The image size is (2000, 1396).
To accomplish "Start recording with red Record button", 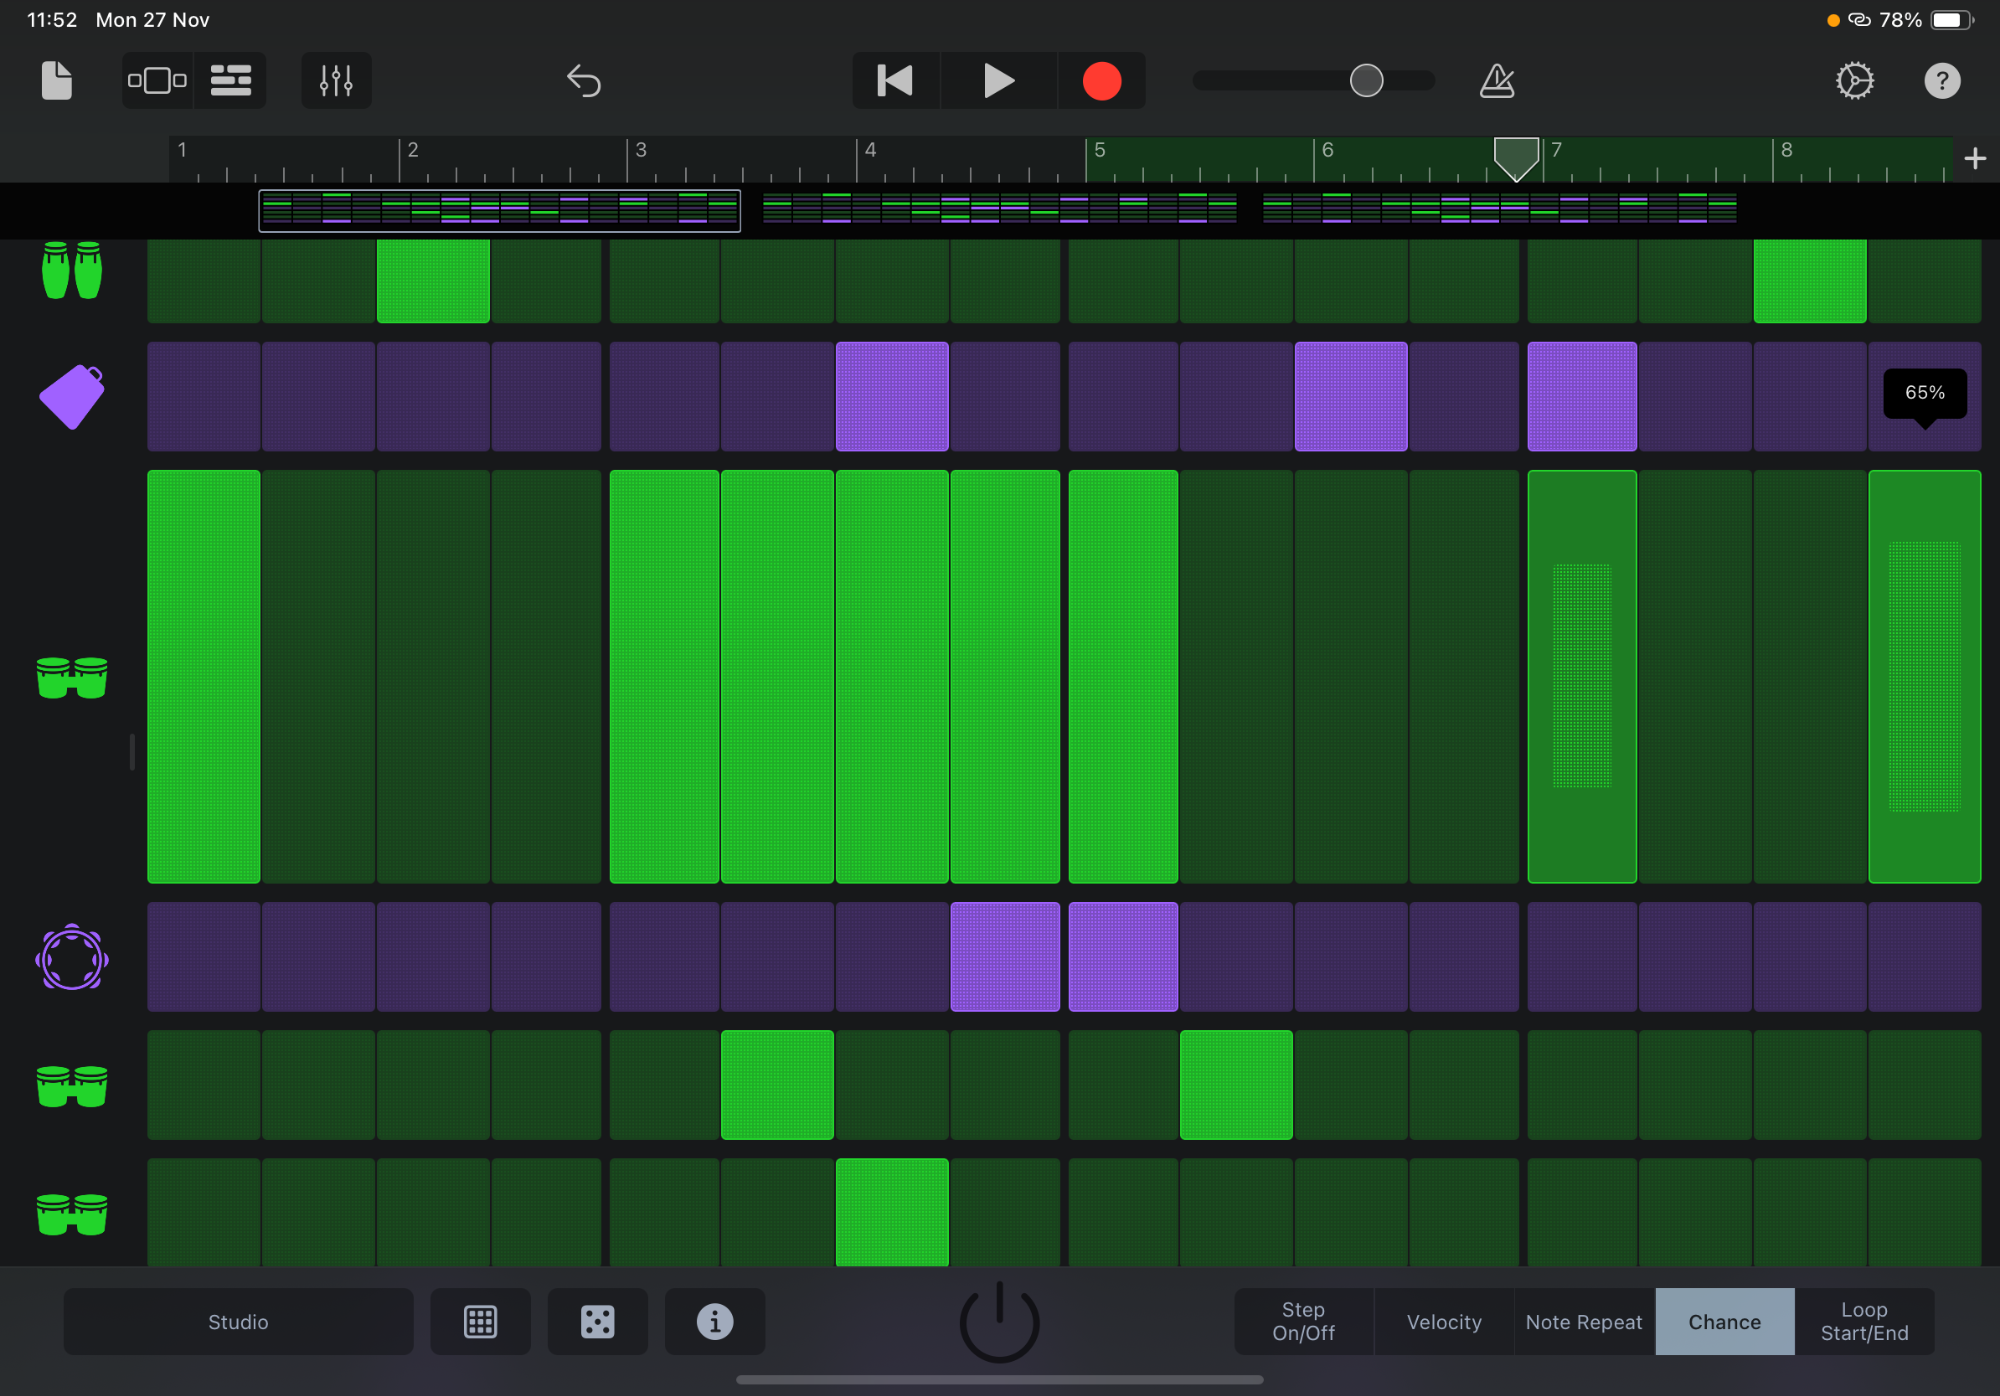I will coord(1102,80).
